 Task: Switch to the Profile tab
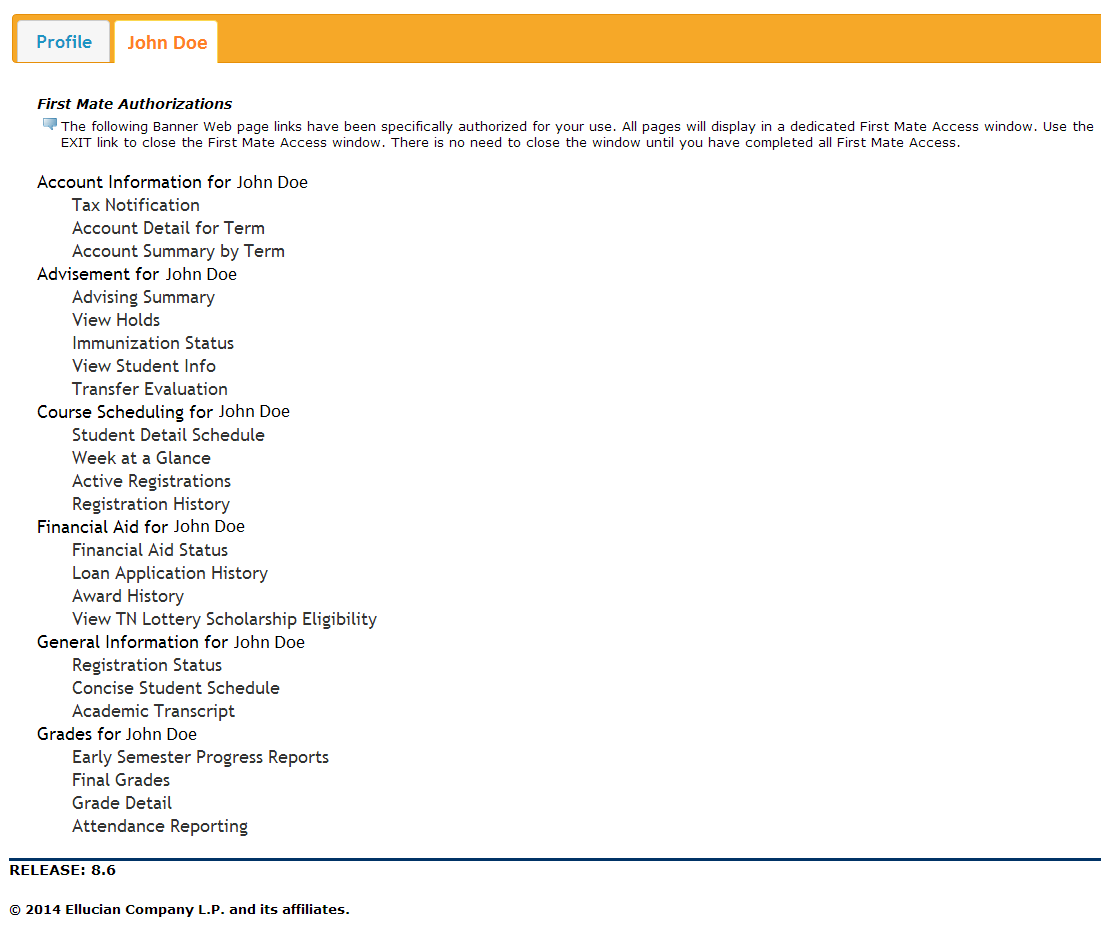coord(64,42)
